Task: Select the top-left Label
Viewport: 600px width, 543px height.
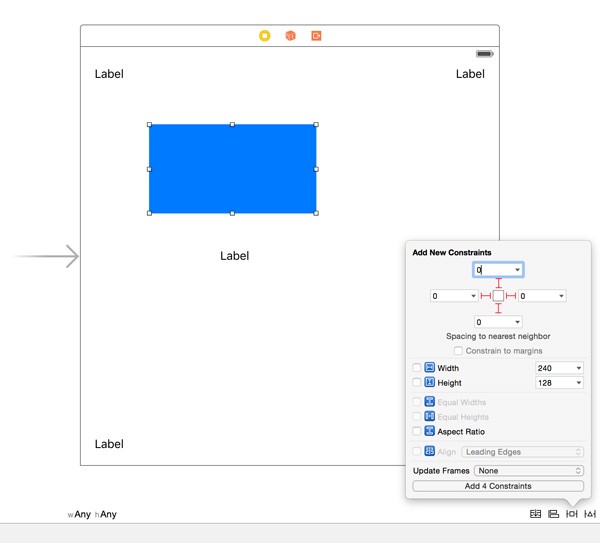Action: 109,74
